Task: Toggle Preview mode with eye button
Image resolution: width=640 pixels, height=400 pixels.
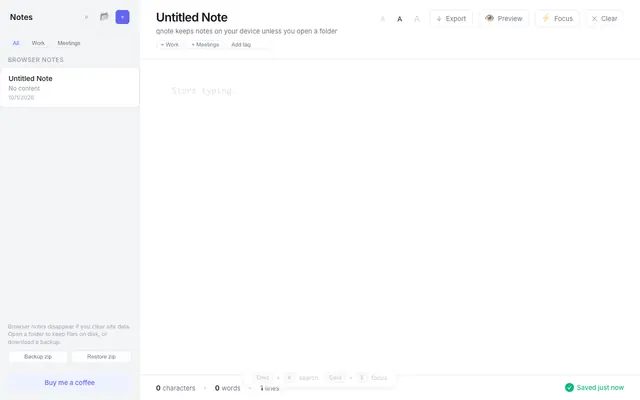Action: click(x=504, y=18)
